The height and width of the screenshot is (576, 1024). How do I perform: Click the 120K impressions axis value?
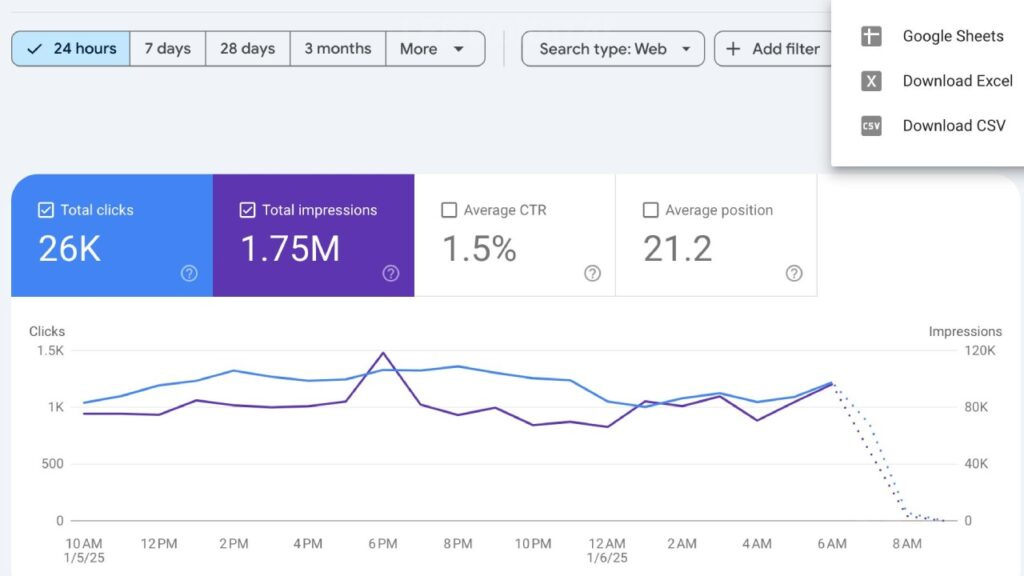pos(980,351)
